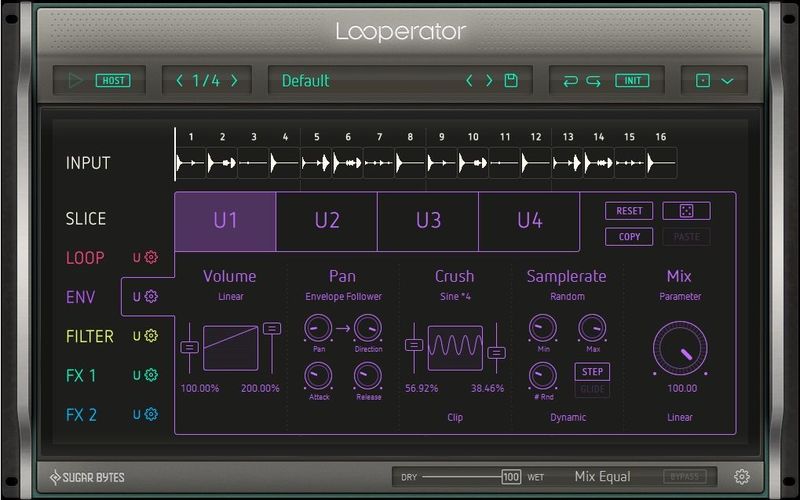The height and width of the screenshot is (500, 800).
Task: Click the RESET button
Action: pyautogui.click(x=629, y=211)
